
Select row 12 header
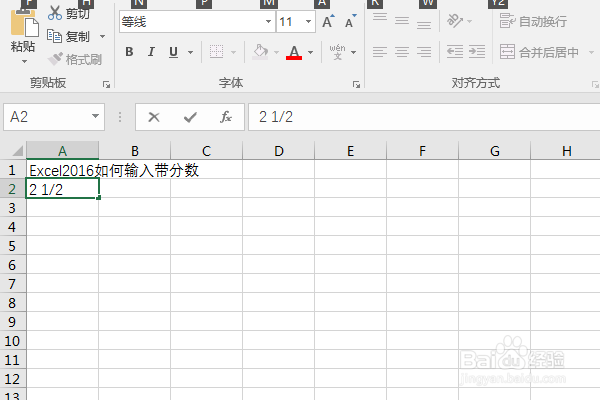(x=13, y=379)
